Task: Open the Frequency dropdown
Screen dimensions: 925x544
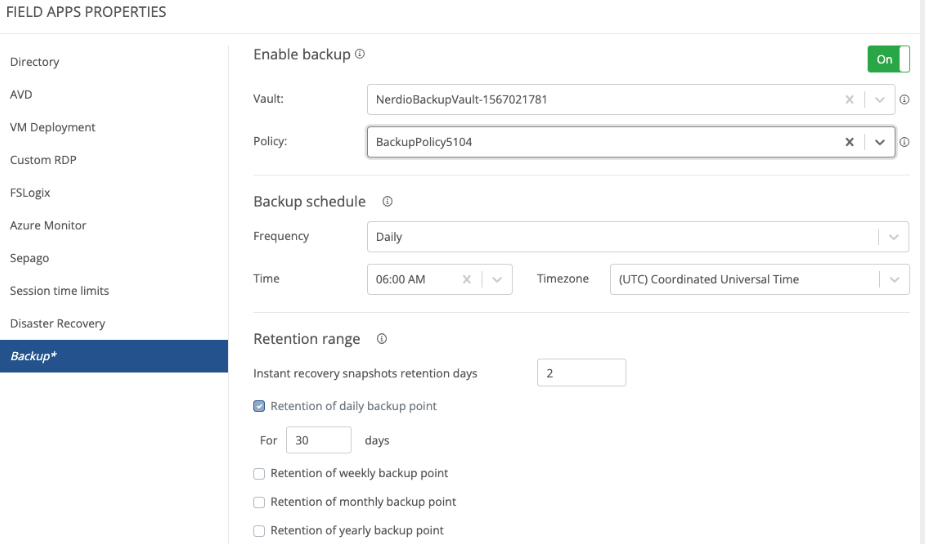Action: [892, 237]
